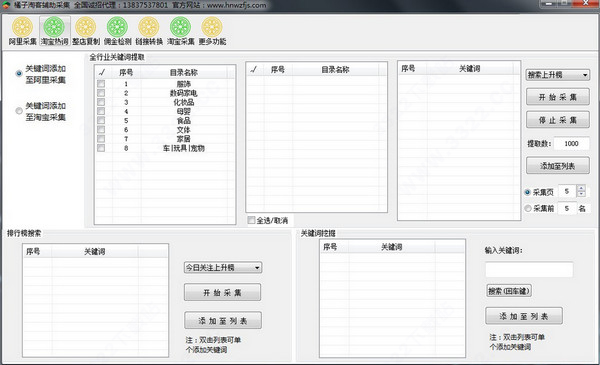This screenshot has height=365, width=600.
Task: Click 添加至列表 button below 提取数
Action: click(558, 166)
